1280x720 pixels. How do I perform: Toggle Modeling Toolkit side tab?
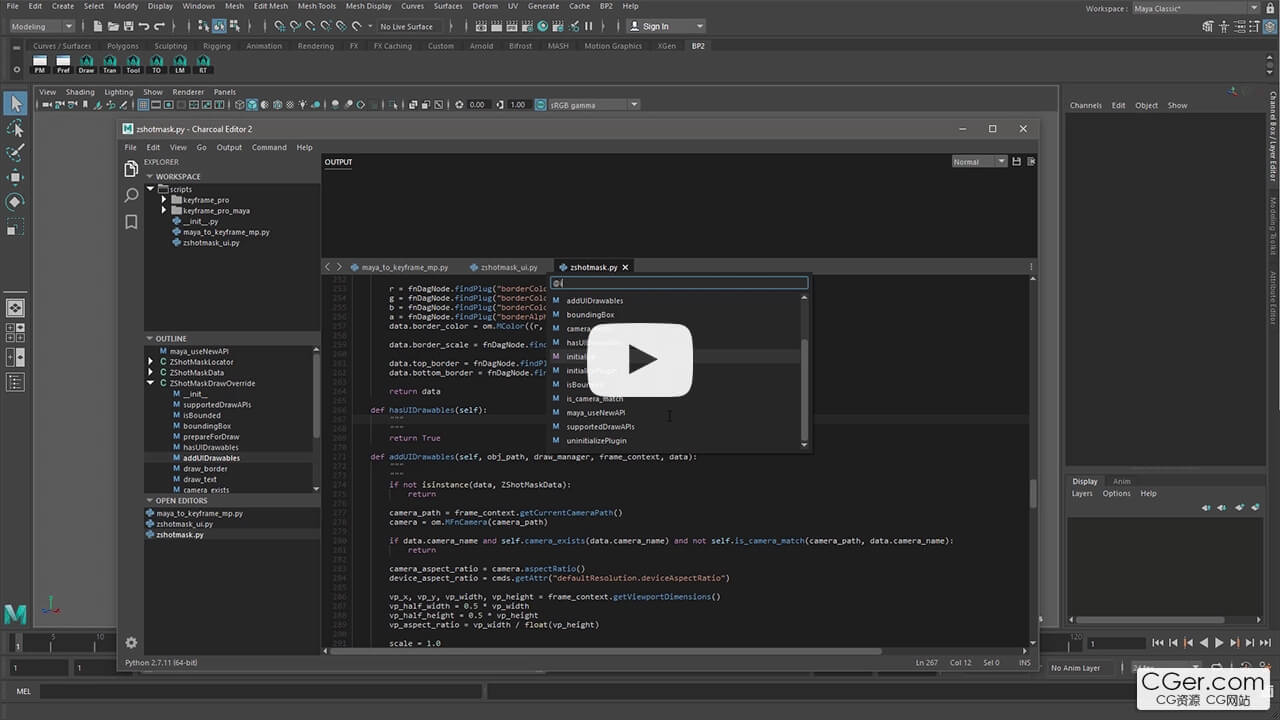pos(1273,226)
